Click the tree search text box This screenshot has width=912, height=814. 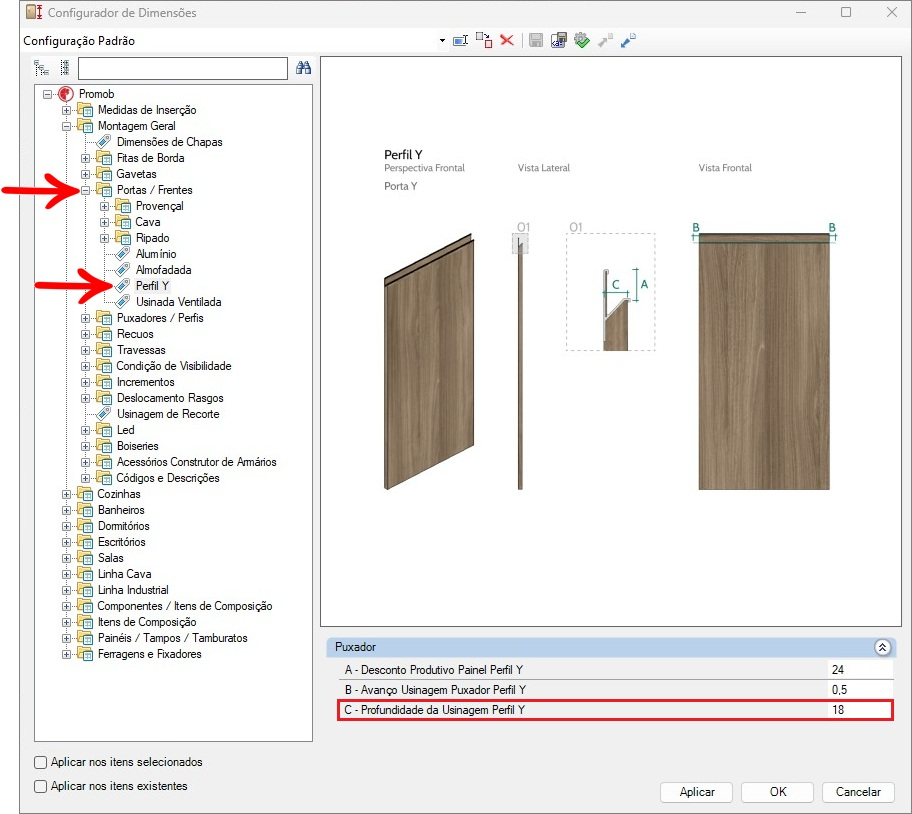pos(183,68)
